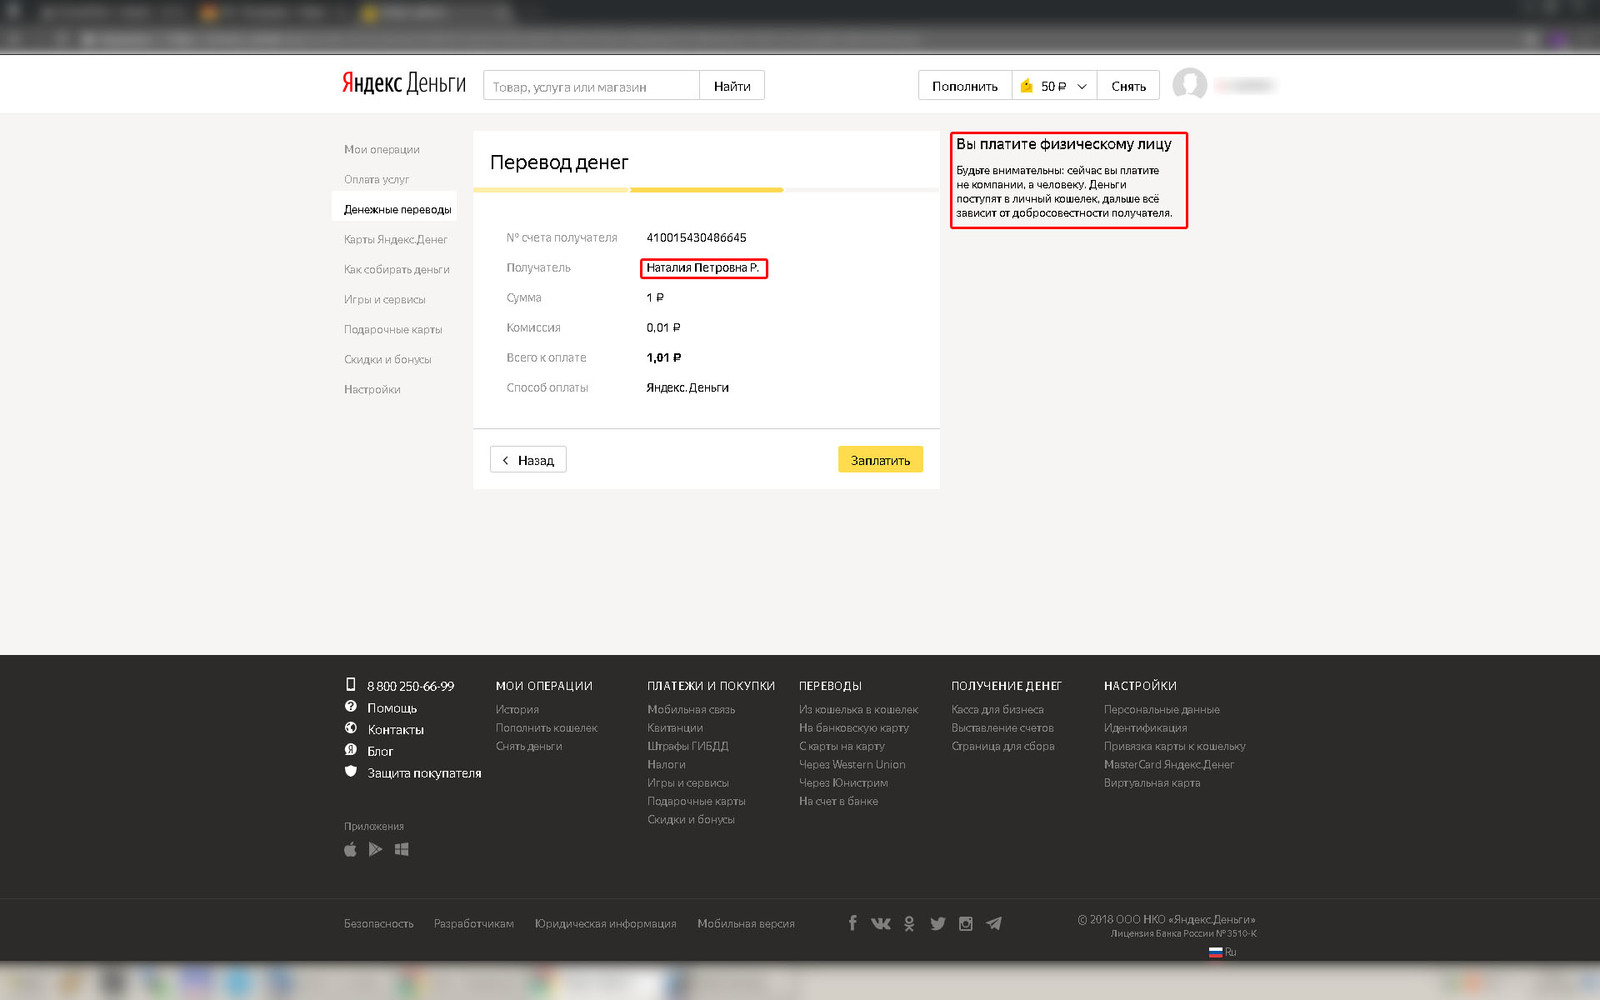
Task: Open Квитанции footer link
Action: [675, 728]
